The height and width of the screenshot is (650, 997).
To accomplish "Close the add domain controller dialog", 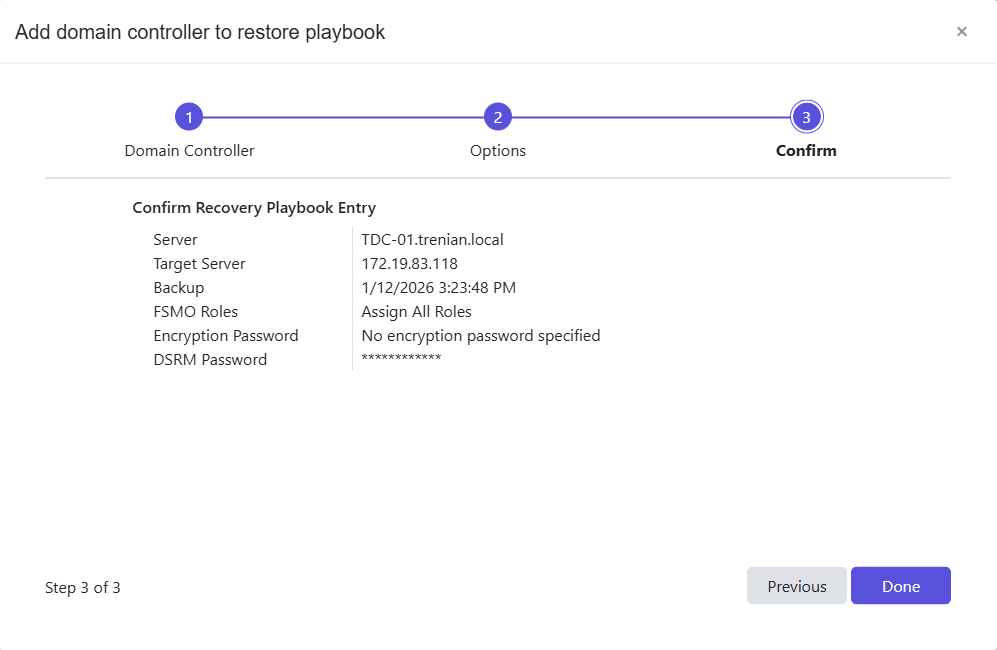I will pos(962,31).
